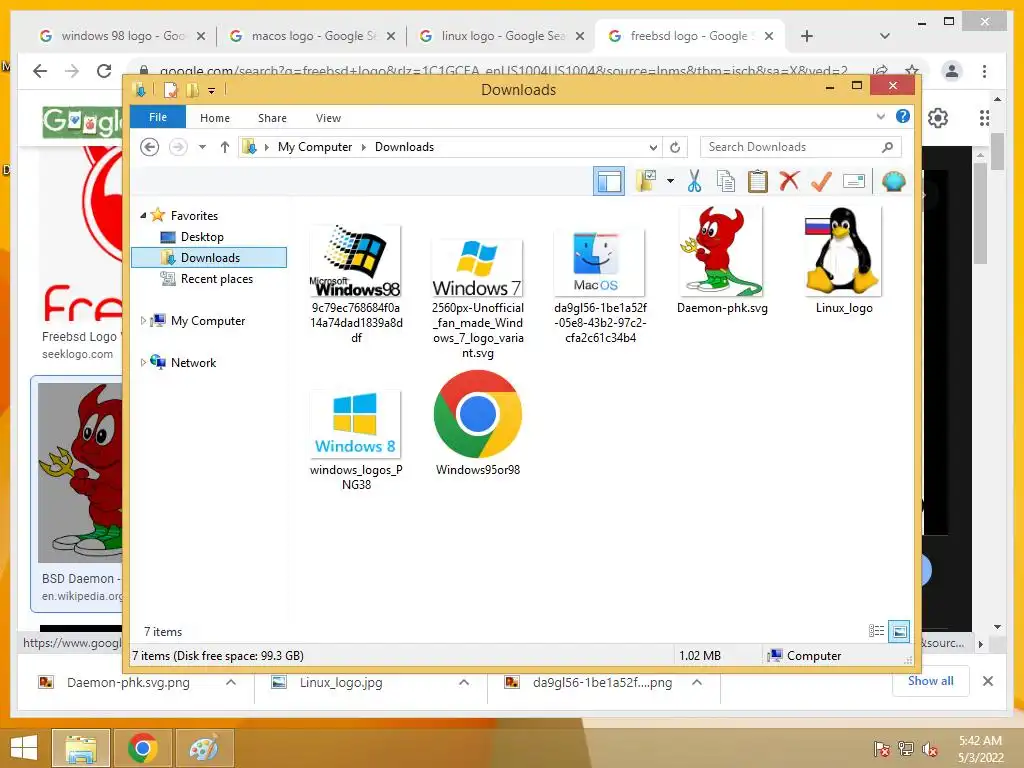Reload the Chrome page
Screen dimensions: 1024x768
pyautogui.click(x=104, y=71)
